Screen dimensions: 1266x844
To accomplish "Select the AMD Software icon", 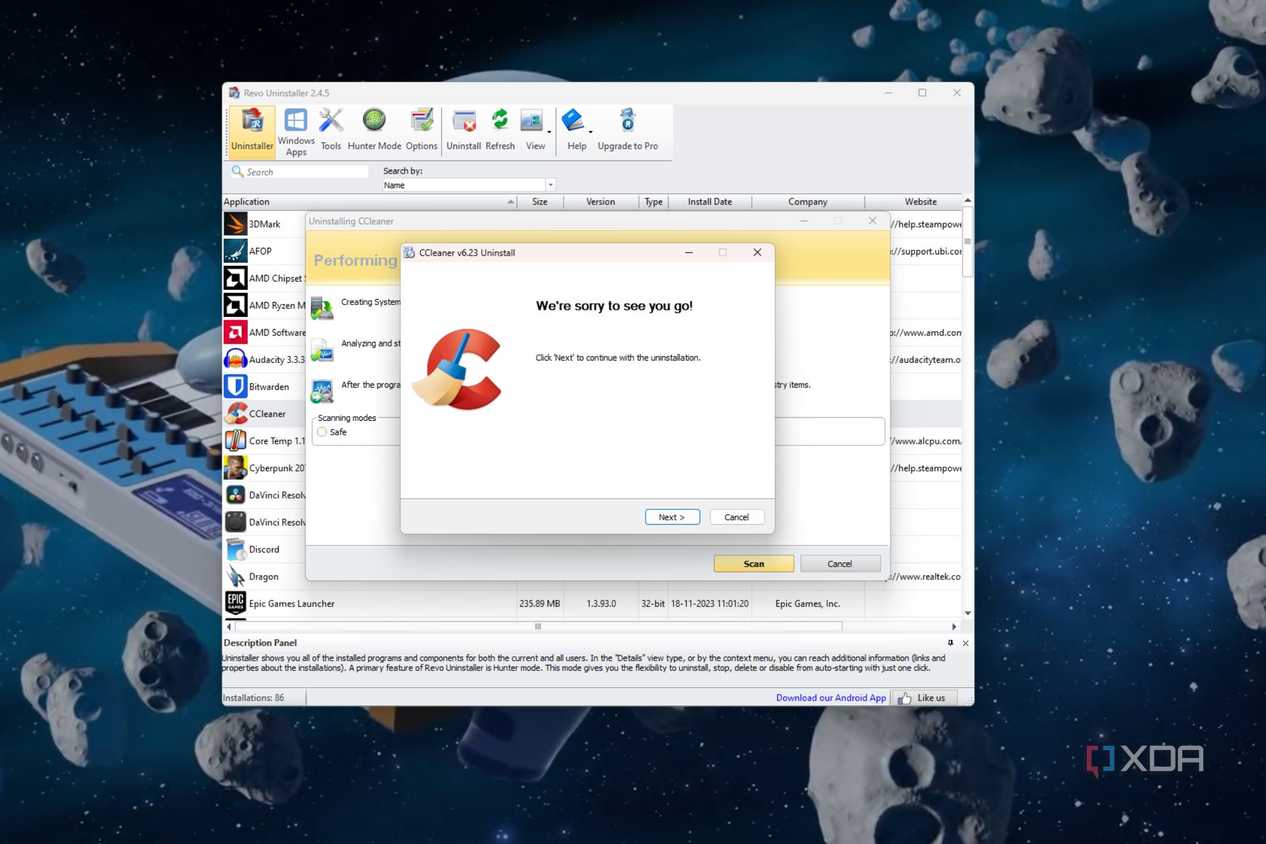I will tap(235, 332).
